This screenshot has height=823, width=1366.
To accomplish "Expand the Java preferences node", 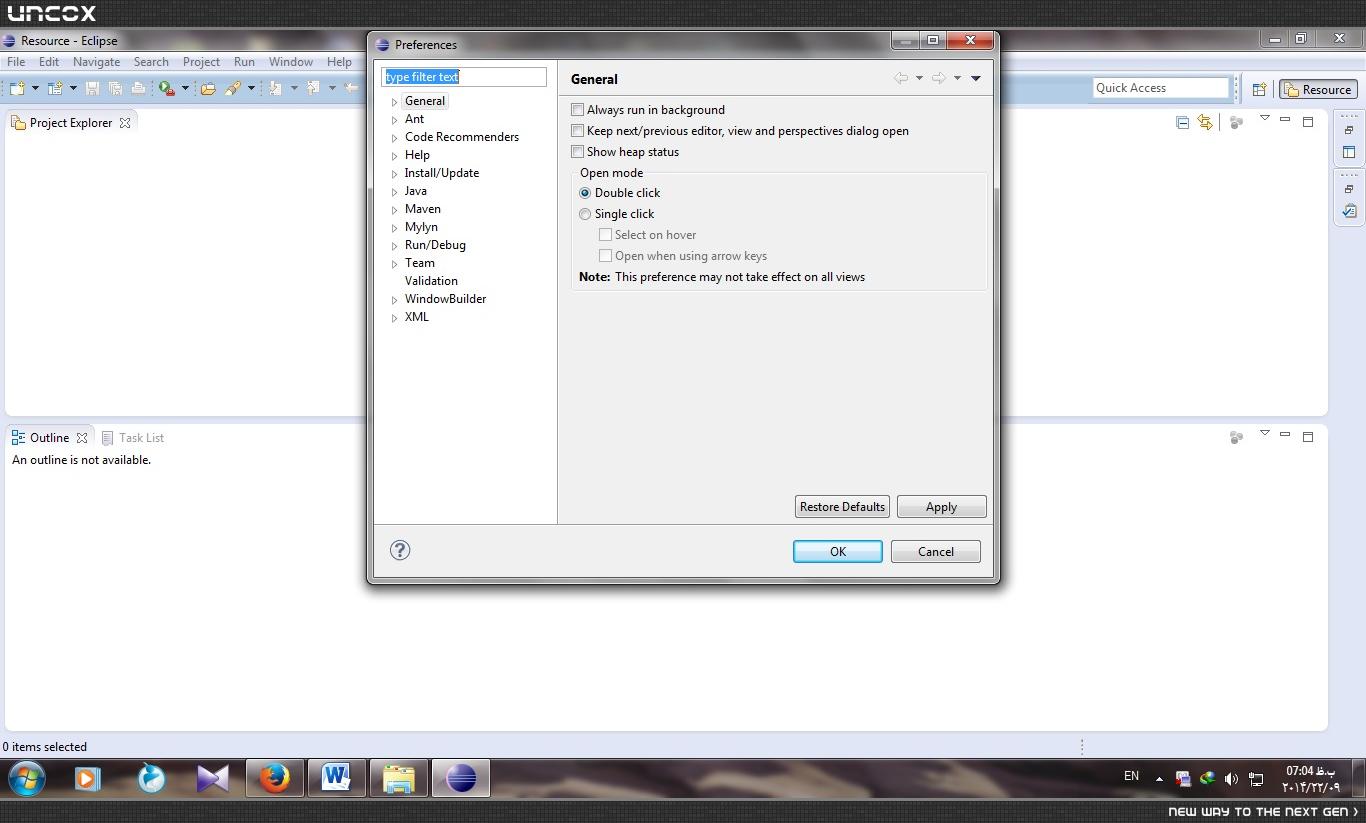I will pos(394,192).
